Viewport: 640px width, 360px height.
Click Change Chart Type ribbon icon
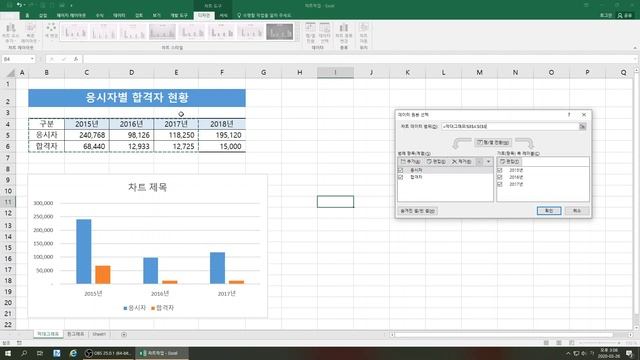click(344, 33)
